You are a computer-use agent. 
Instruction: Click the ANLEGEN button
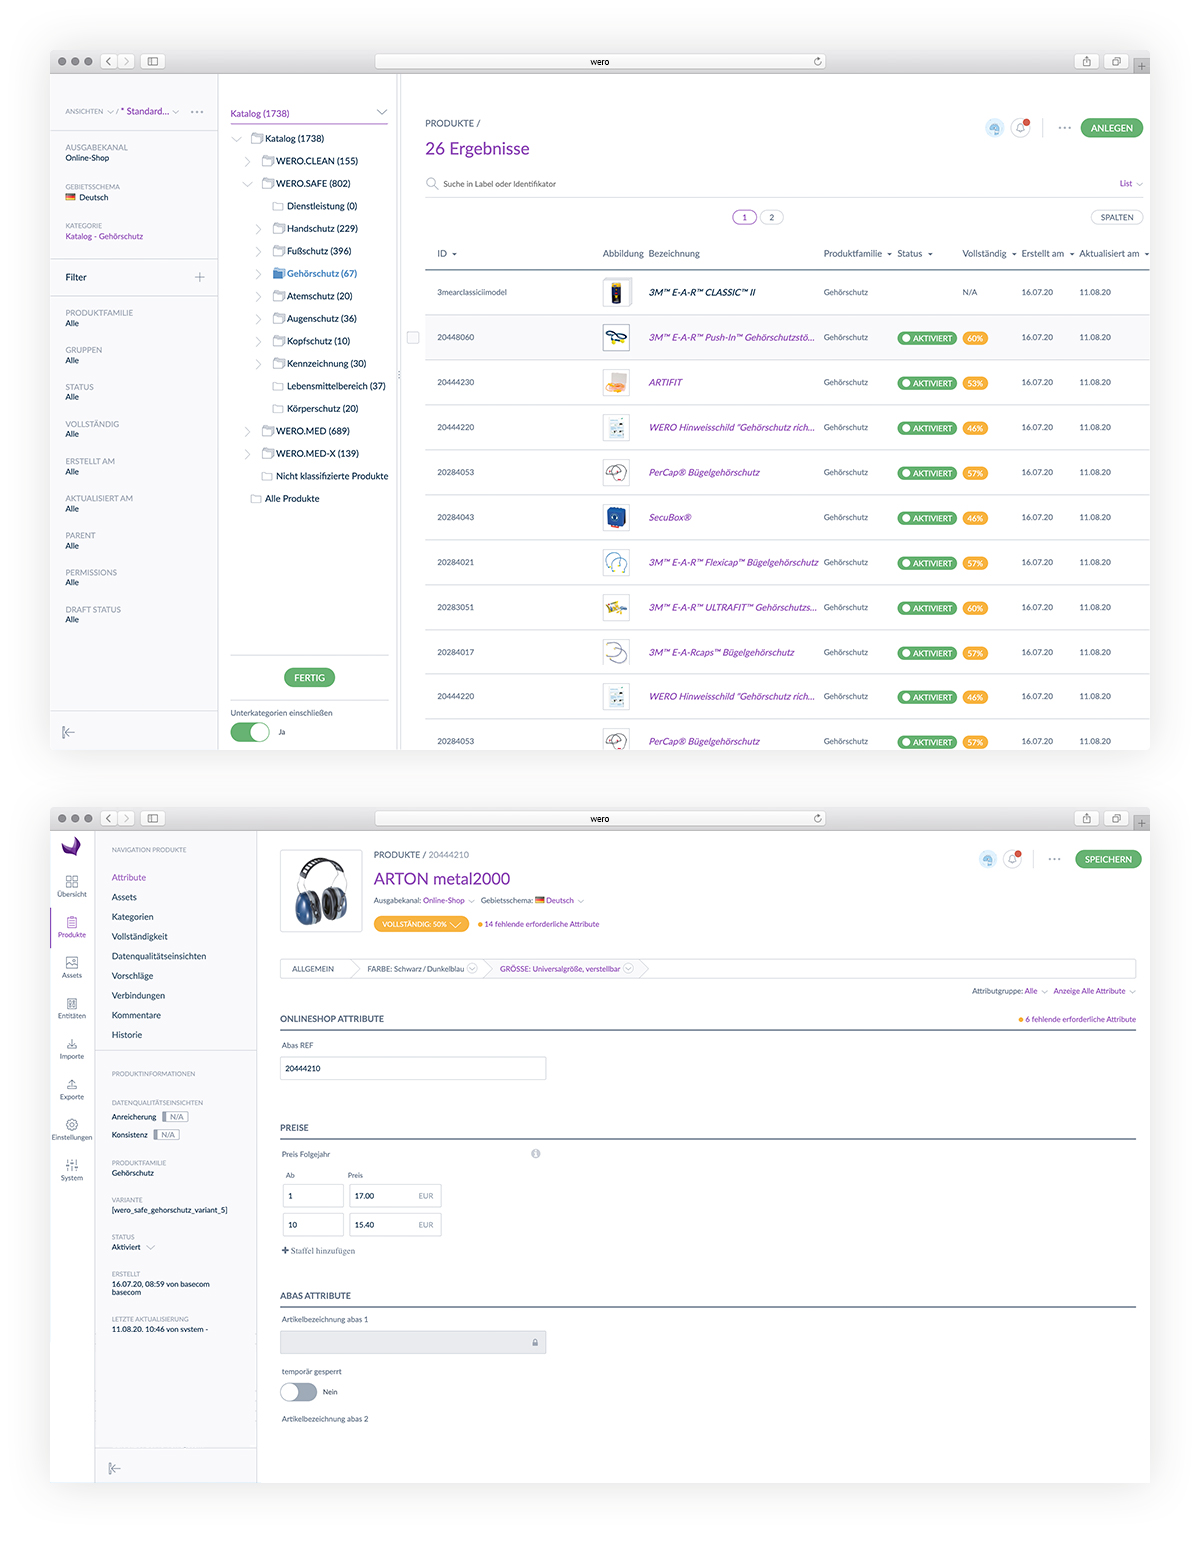pyautogui.click(x=1112, y=128)
